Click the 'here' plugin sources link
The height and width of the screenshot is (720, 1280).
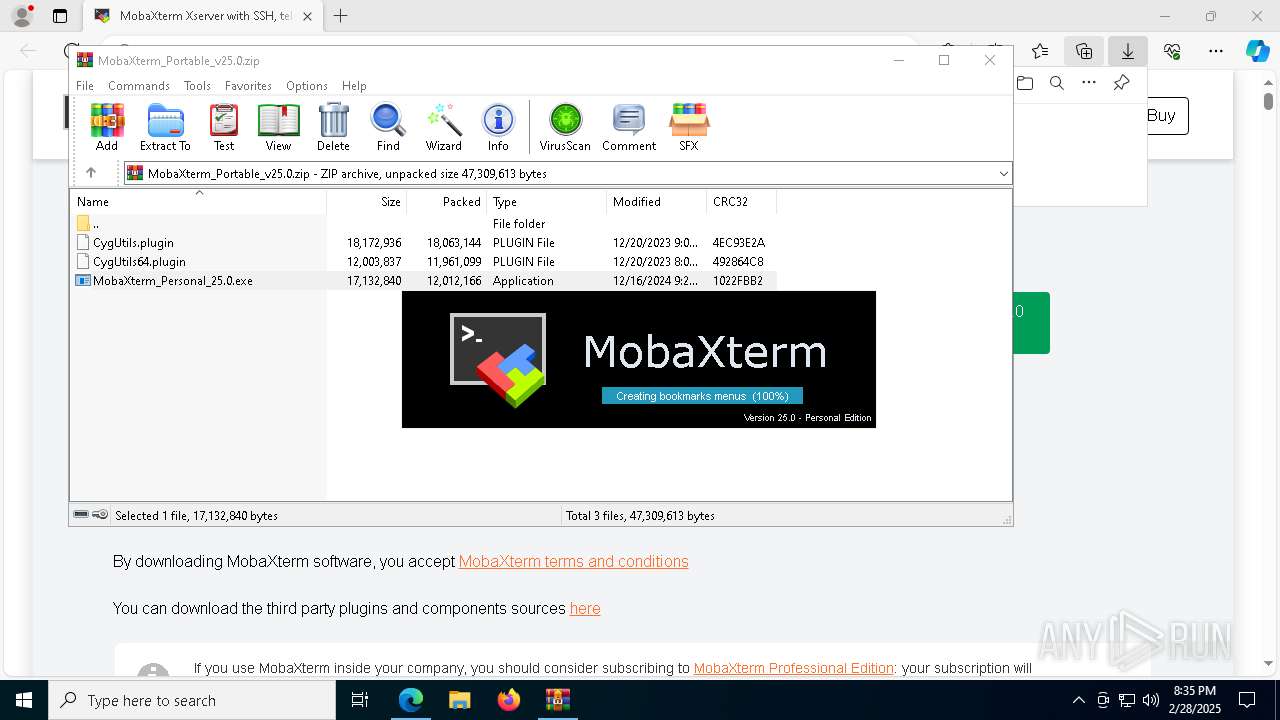pos(585,609)
